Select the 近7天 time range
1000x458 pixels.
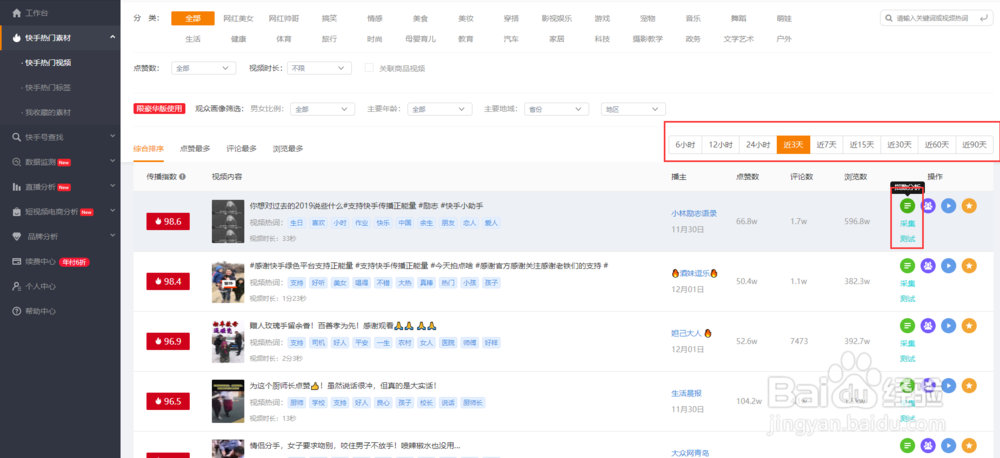(827, 145)
